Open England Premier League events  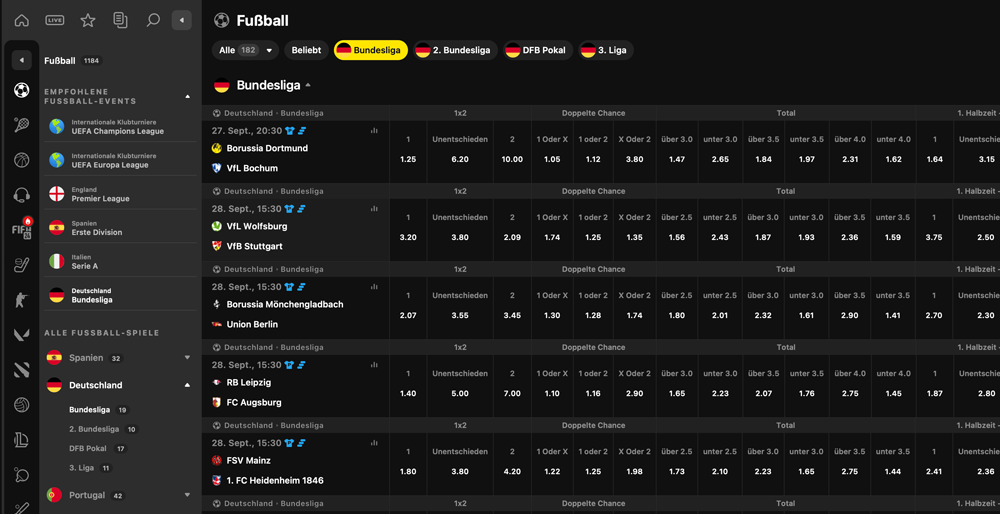point(120,195)
